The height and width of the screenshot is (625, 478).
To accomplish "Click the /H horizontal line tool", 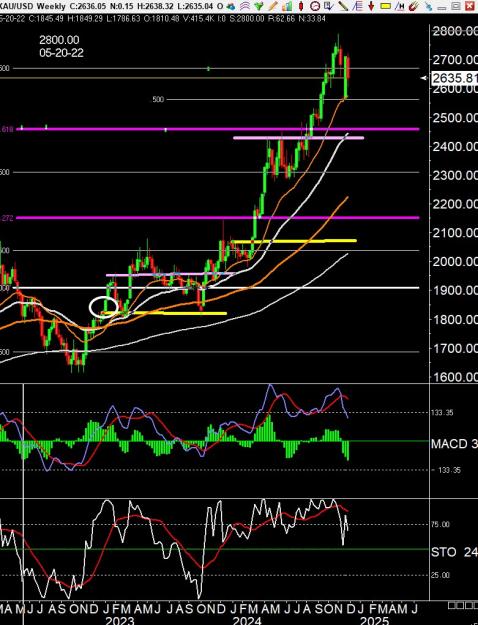I will [x=399, y=6].
